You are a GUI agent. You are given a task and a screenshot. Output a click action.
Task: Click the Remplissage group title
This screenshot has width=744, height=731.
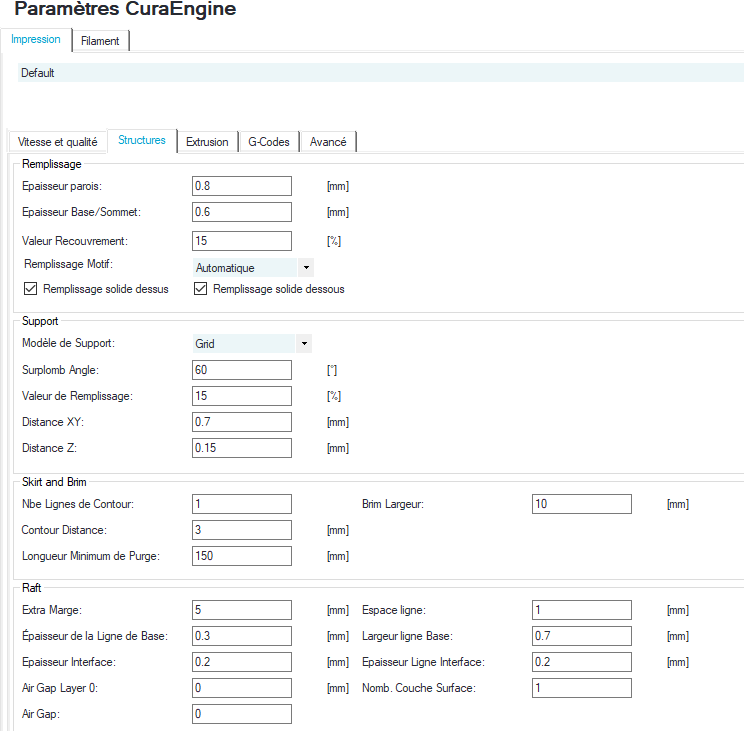click(x=52, y=164)
